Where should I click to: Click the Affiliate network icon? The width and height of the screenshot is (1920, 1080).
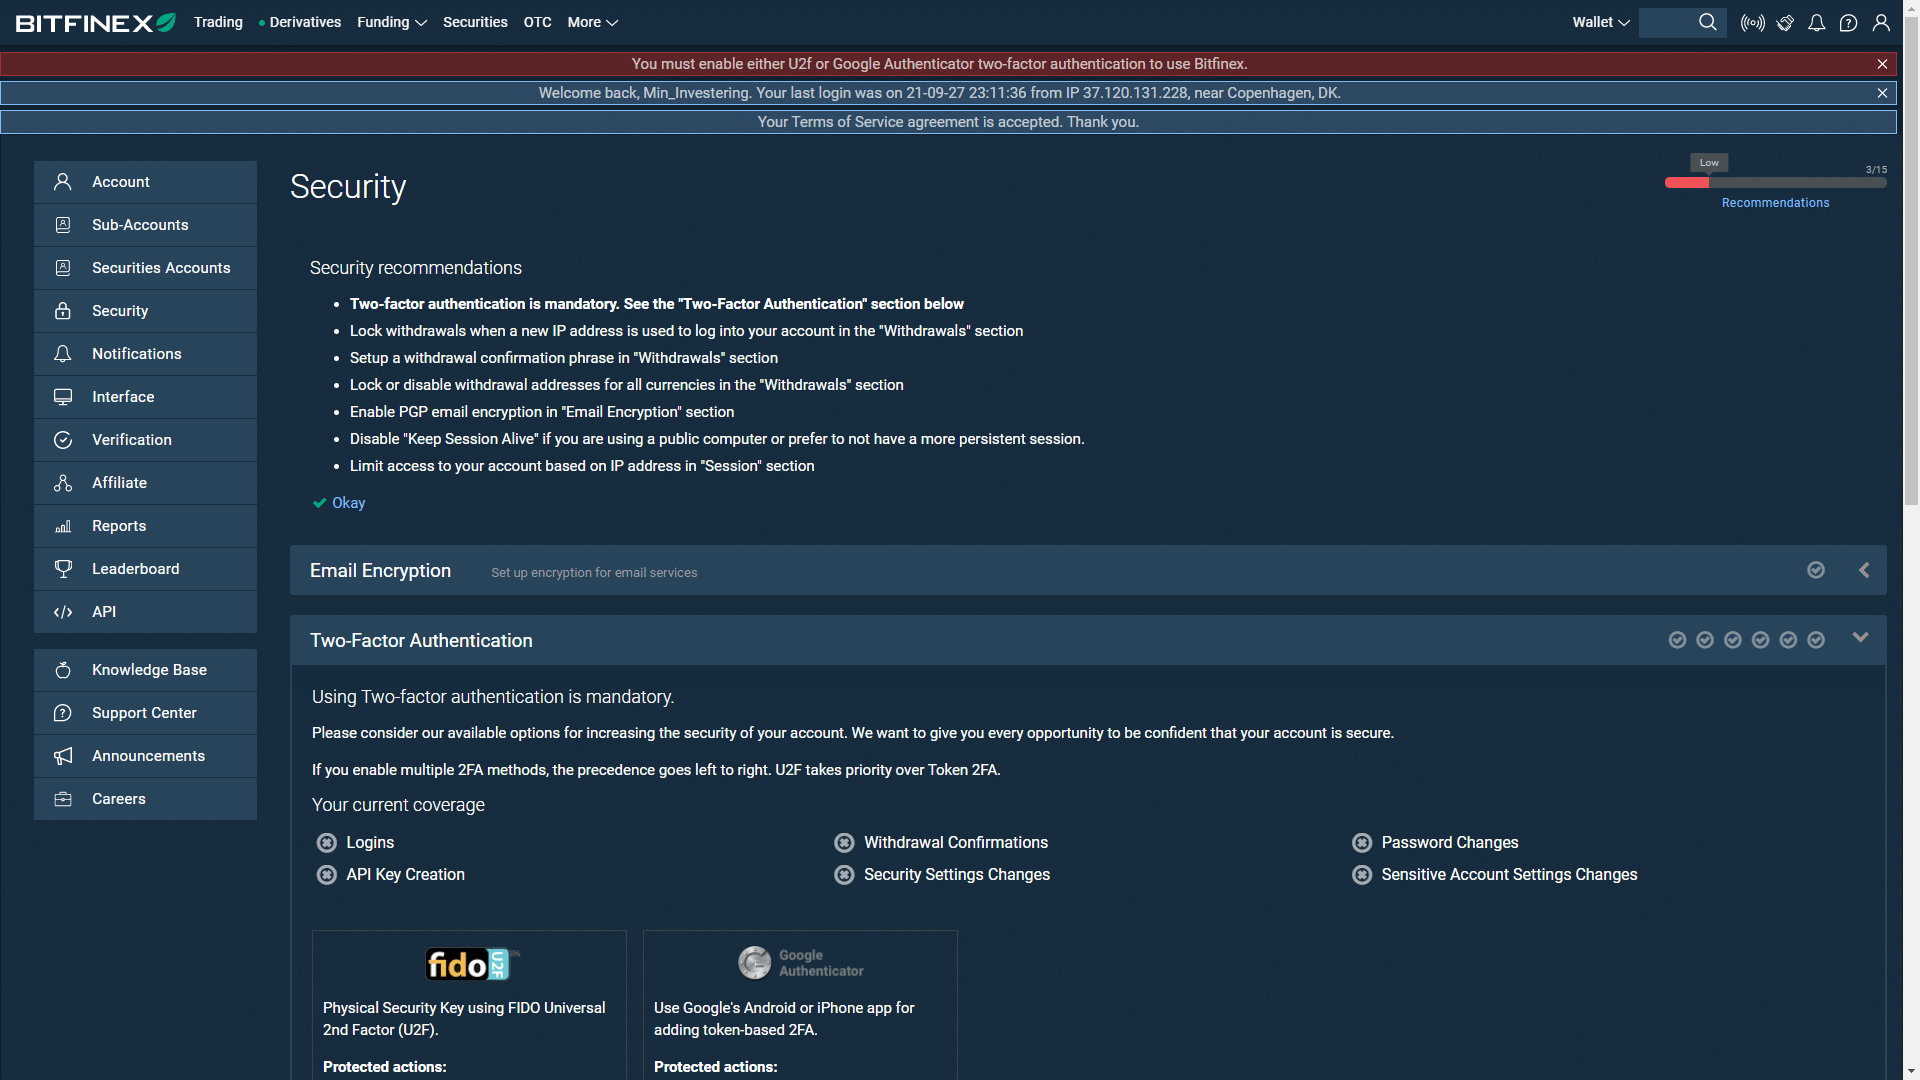point(63,483)
